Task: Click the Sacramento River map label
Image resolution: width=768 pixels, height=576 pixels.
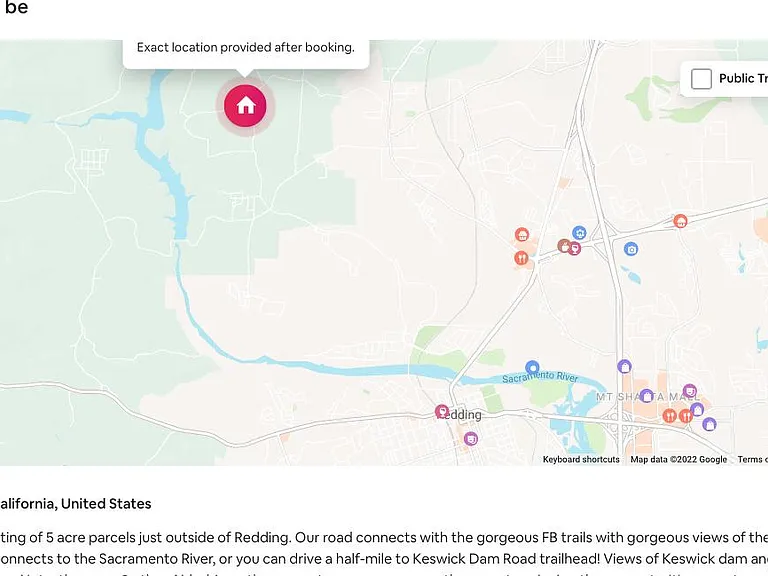Action: coord(540,377)
